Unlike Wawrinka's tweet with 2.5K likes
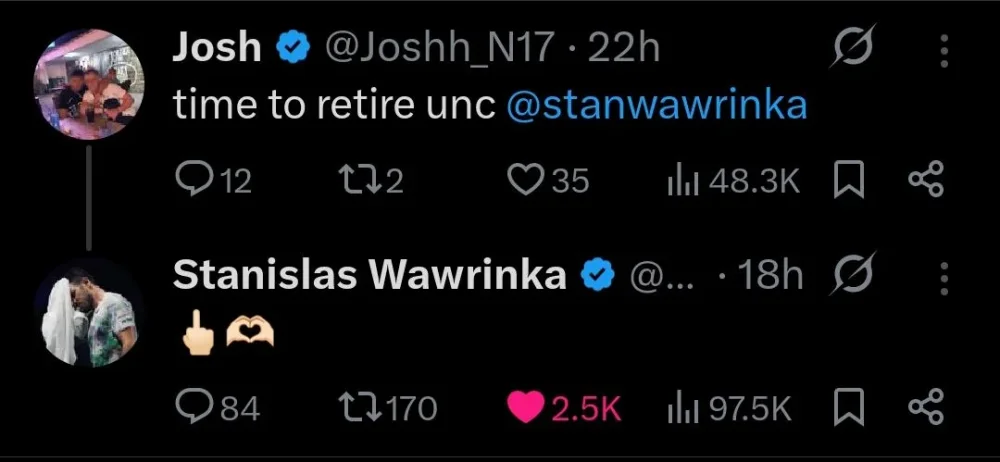 tap(525, 408)
